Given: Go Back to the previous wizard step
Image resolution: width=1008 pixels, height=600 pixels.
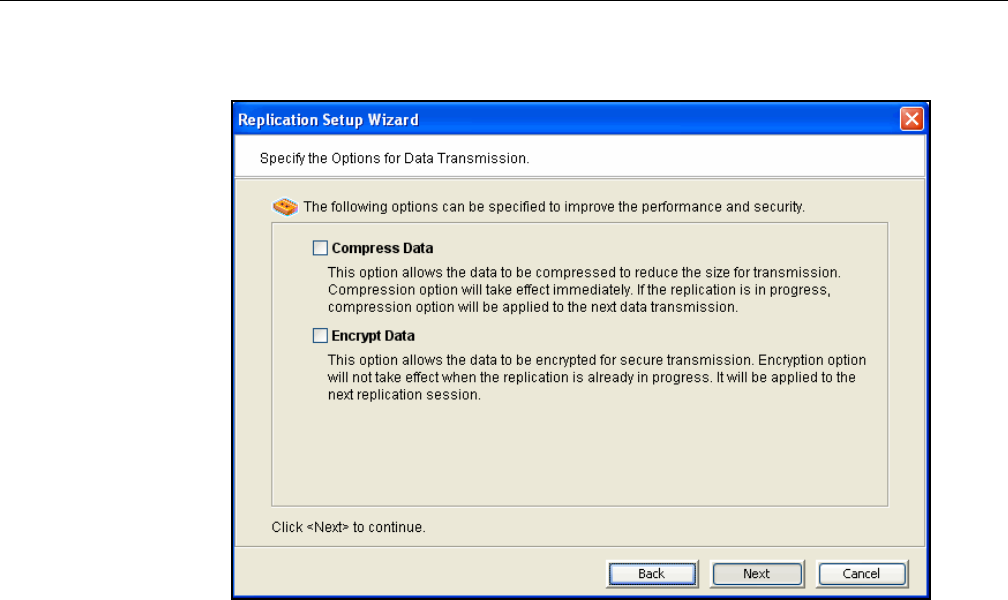Looking at the screenshot, I should 652,574.
